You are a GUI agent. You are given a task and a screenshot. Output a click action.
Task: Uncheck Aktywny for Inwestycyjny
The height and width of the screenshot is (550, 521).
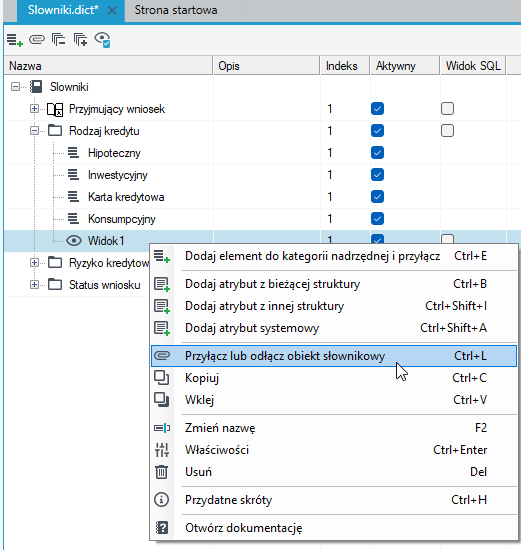pyautogui.click(x=377, y=175)
